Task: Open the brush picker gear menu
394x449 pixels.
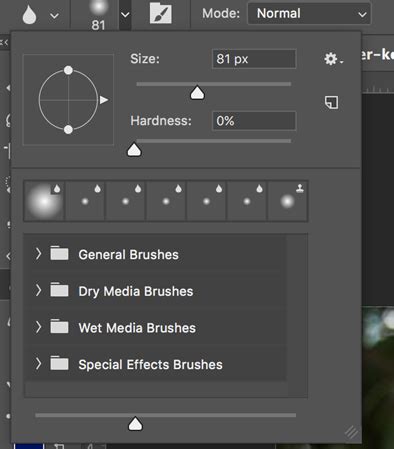Action: coord(333,59)
